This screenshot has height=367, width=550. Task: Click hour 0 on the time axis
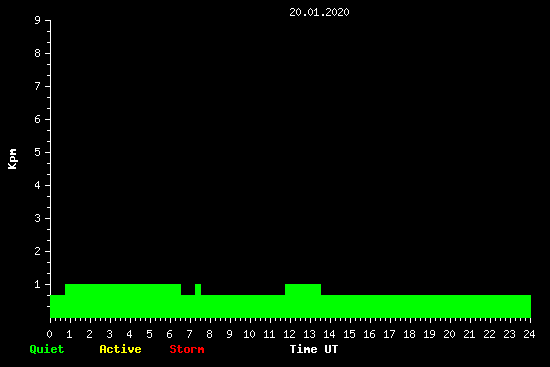49,334
